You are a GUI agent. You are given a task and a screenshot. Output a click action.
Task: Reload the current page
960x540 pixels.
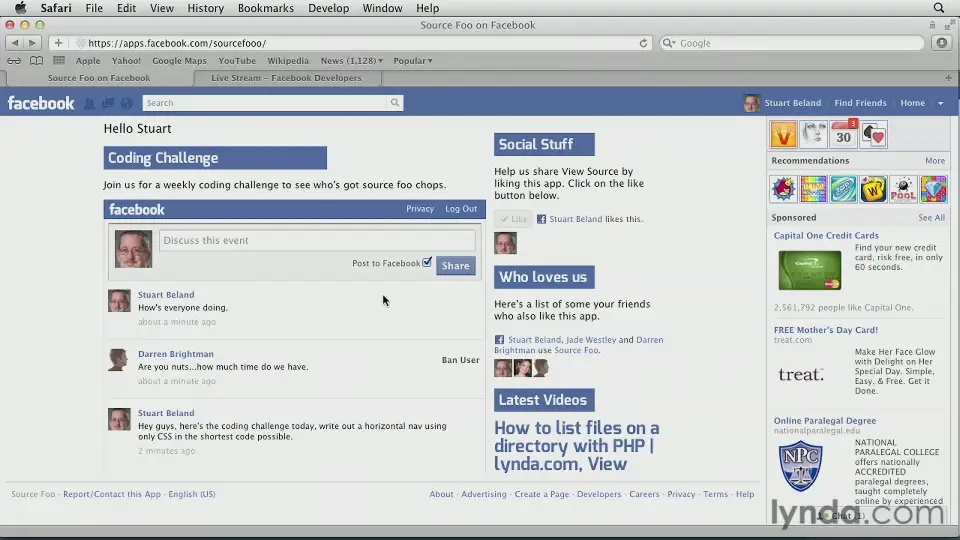643,43
